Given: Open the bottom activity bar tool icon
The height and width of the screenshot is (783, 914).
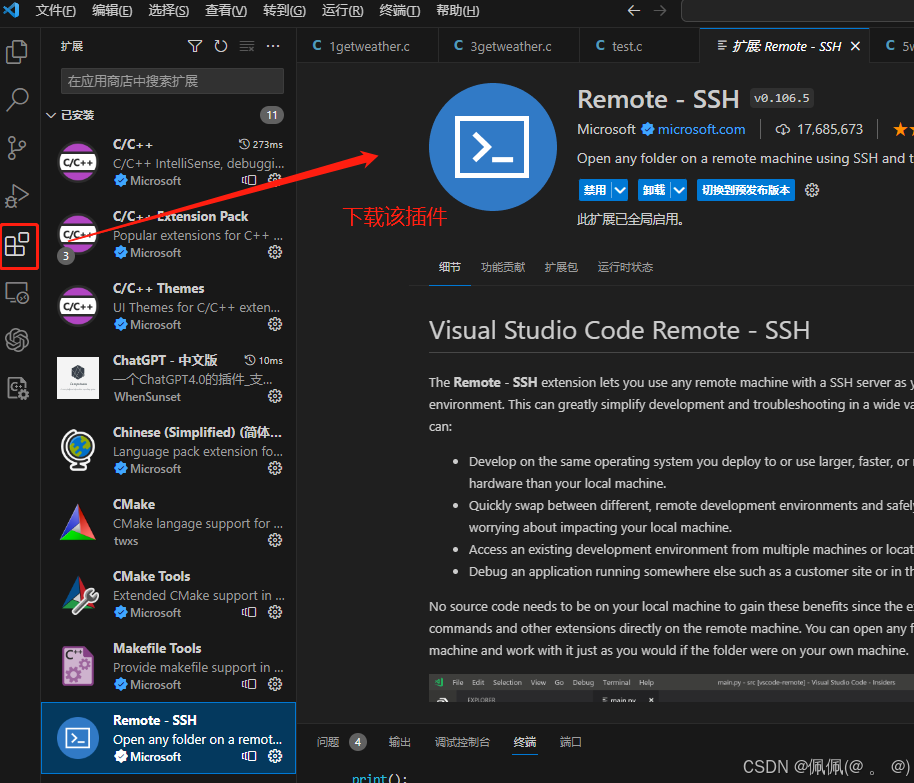Looking at the screenshot, I should (x=17, y=388).
